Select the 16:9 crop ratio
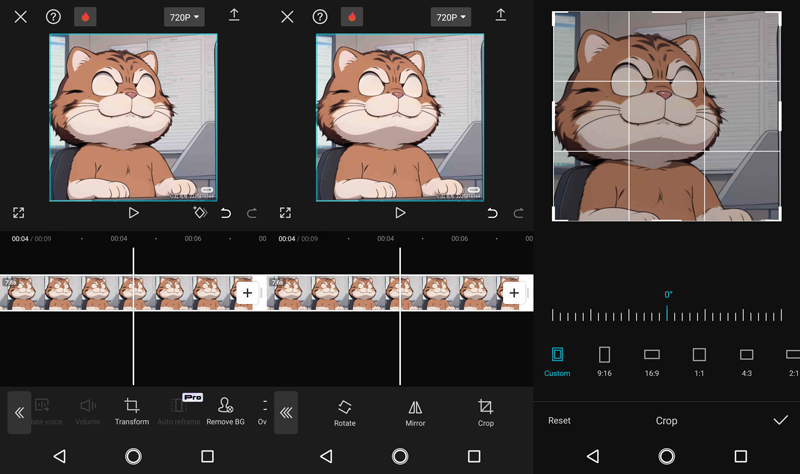The height and width of the screenshot is (474, 800). pos(652,362)
